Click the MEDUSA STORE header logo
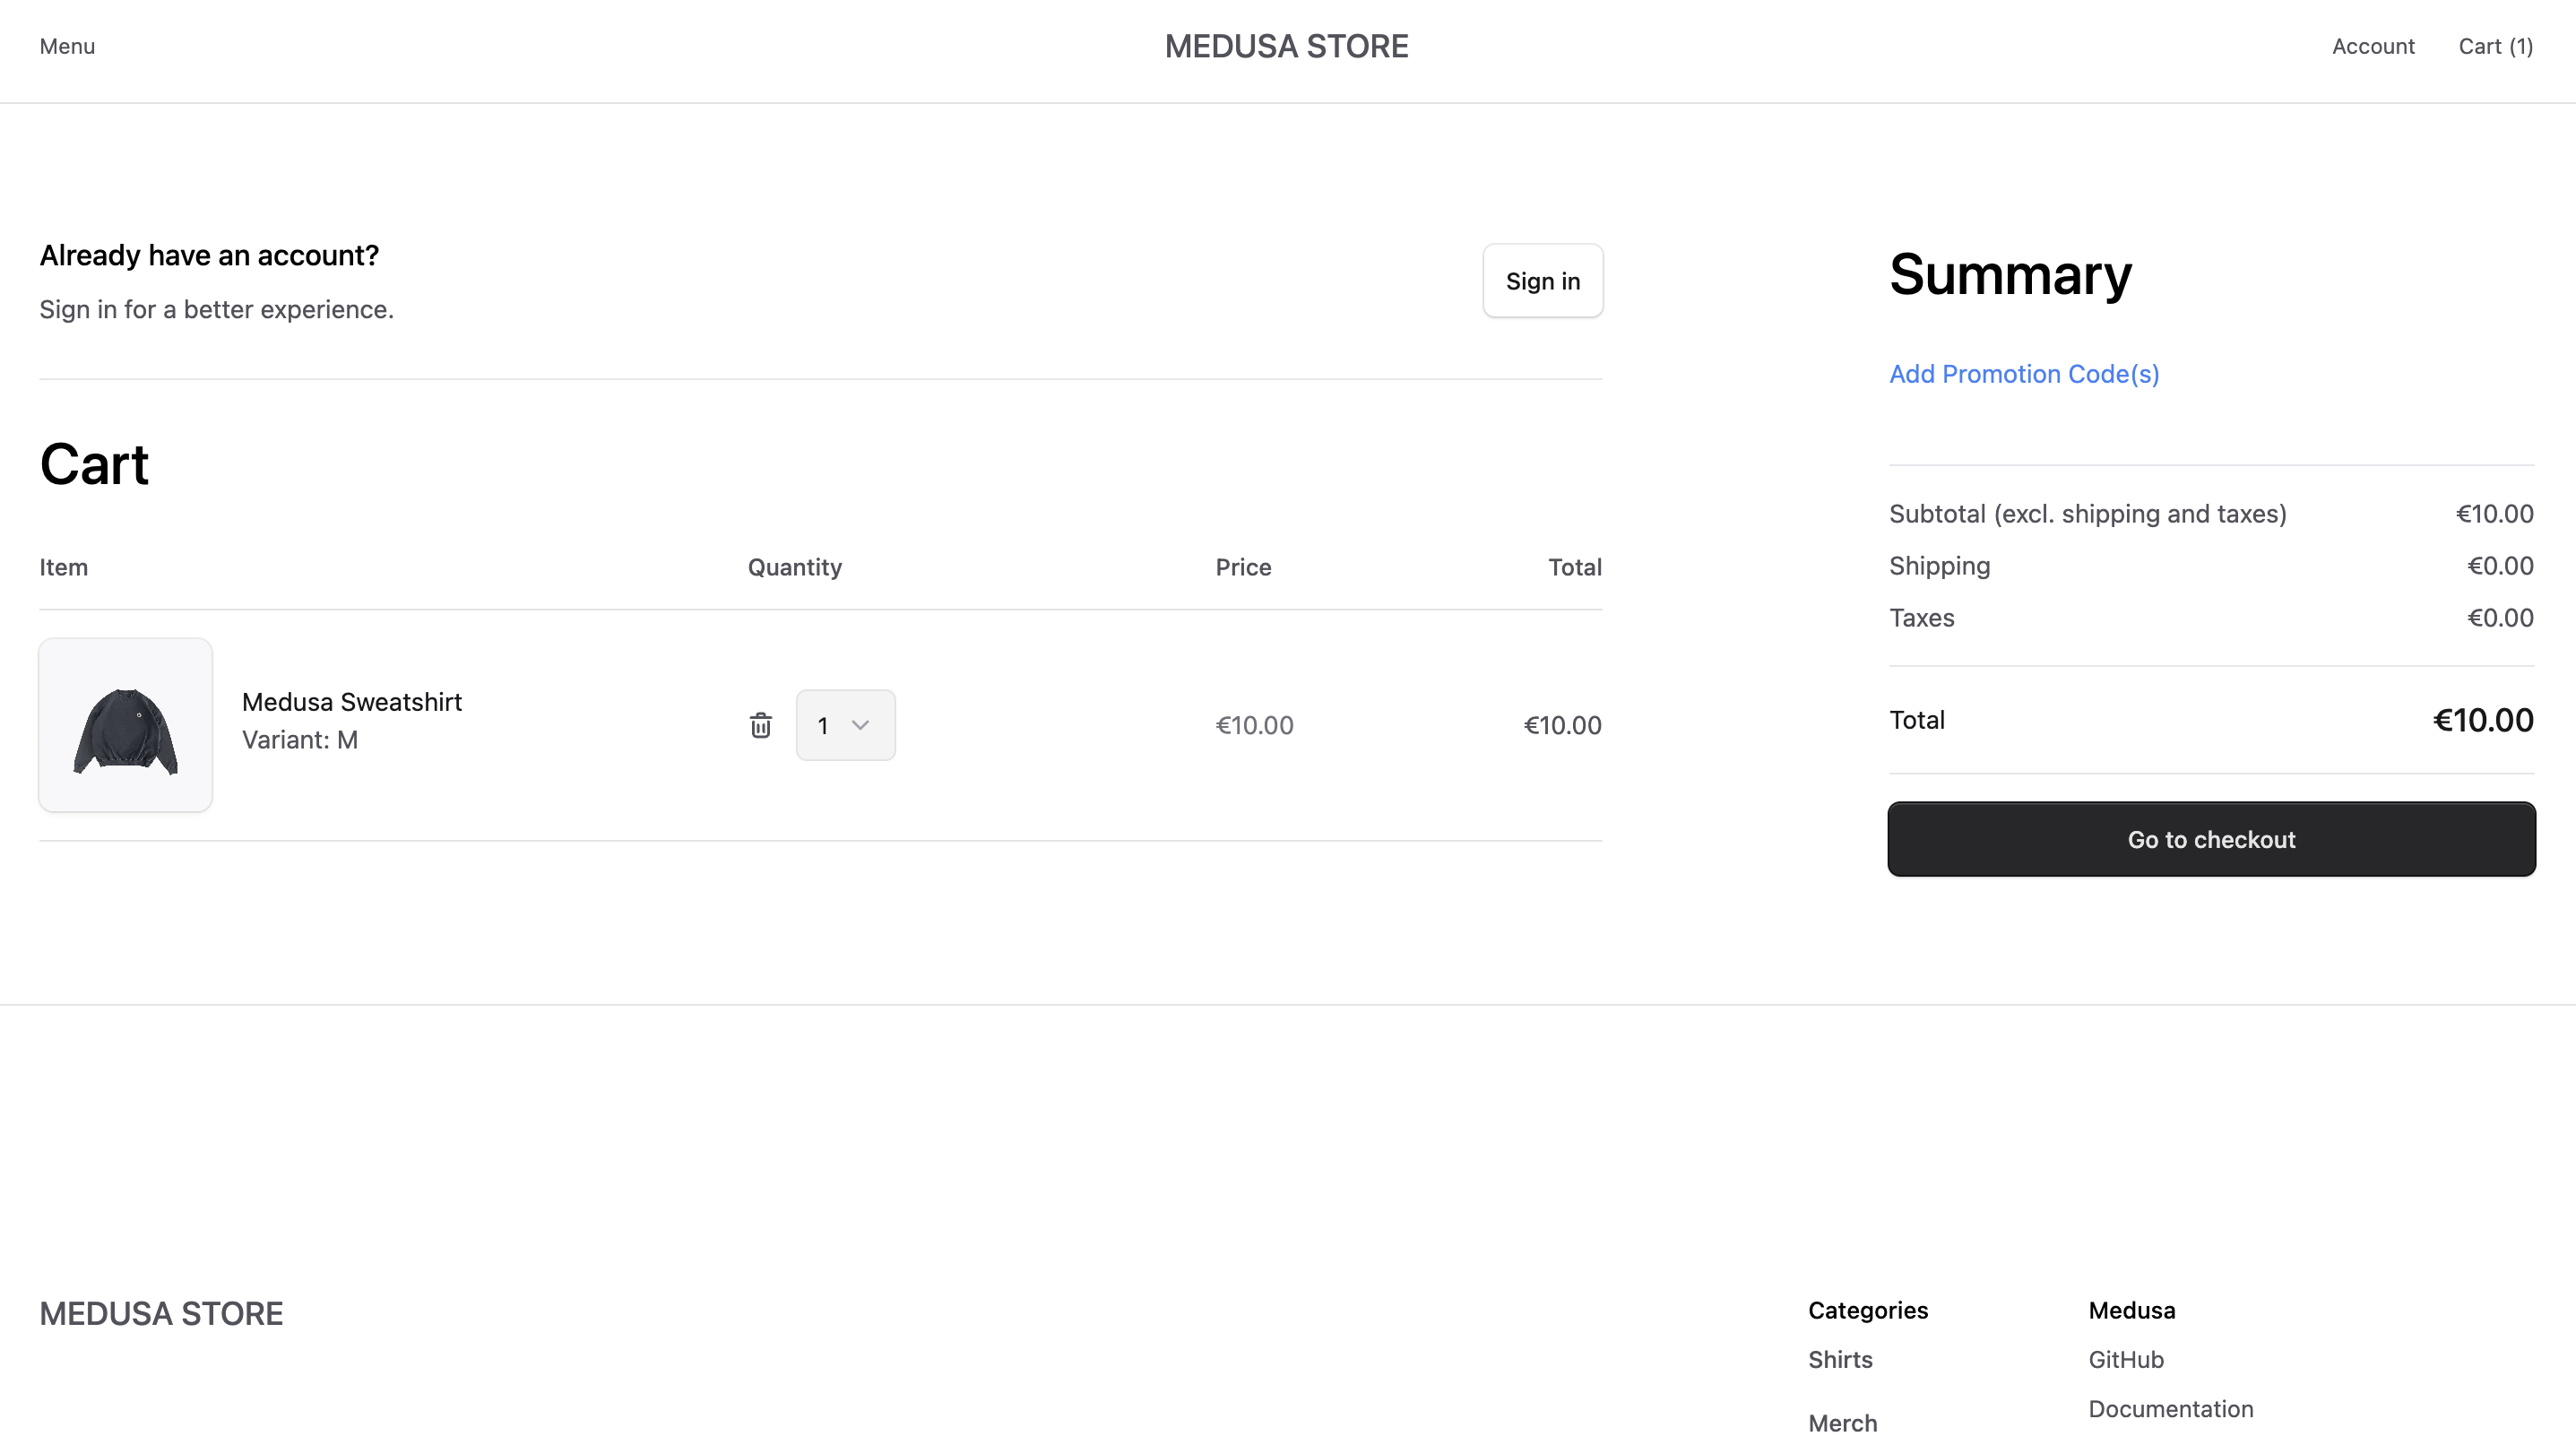 [x=1287, y=46]
